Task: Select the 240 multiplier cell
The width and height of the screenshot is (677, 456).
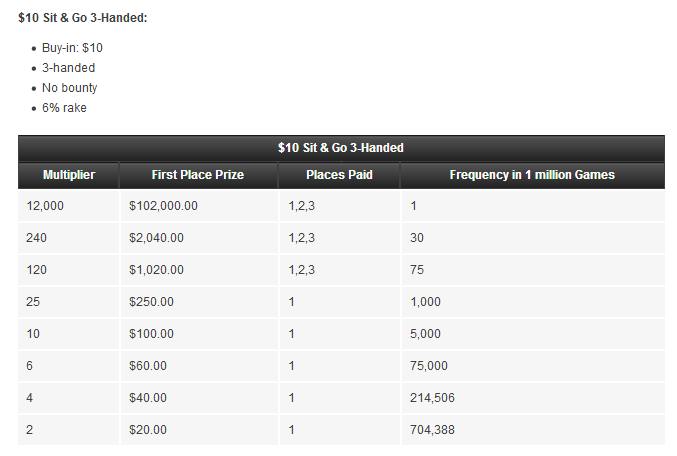Action: coord(39,238)
